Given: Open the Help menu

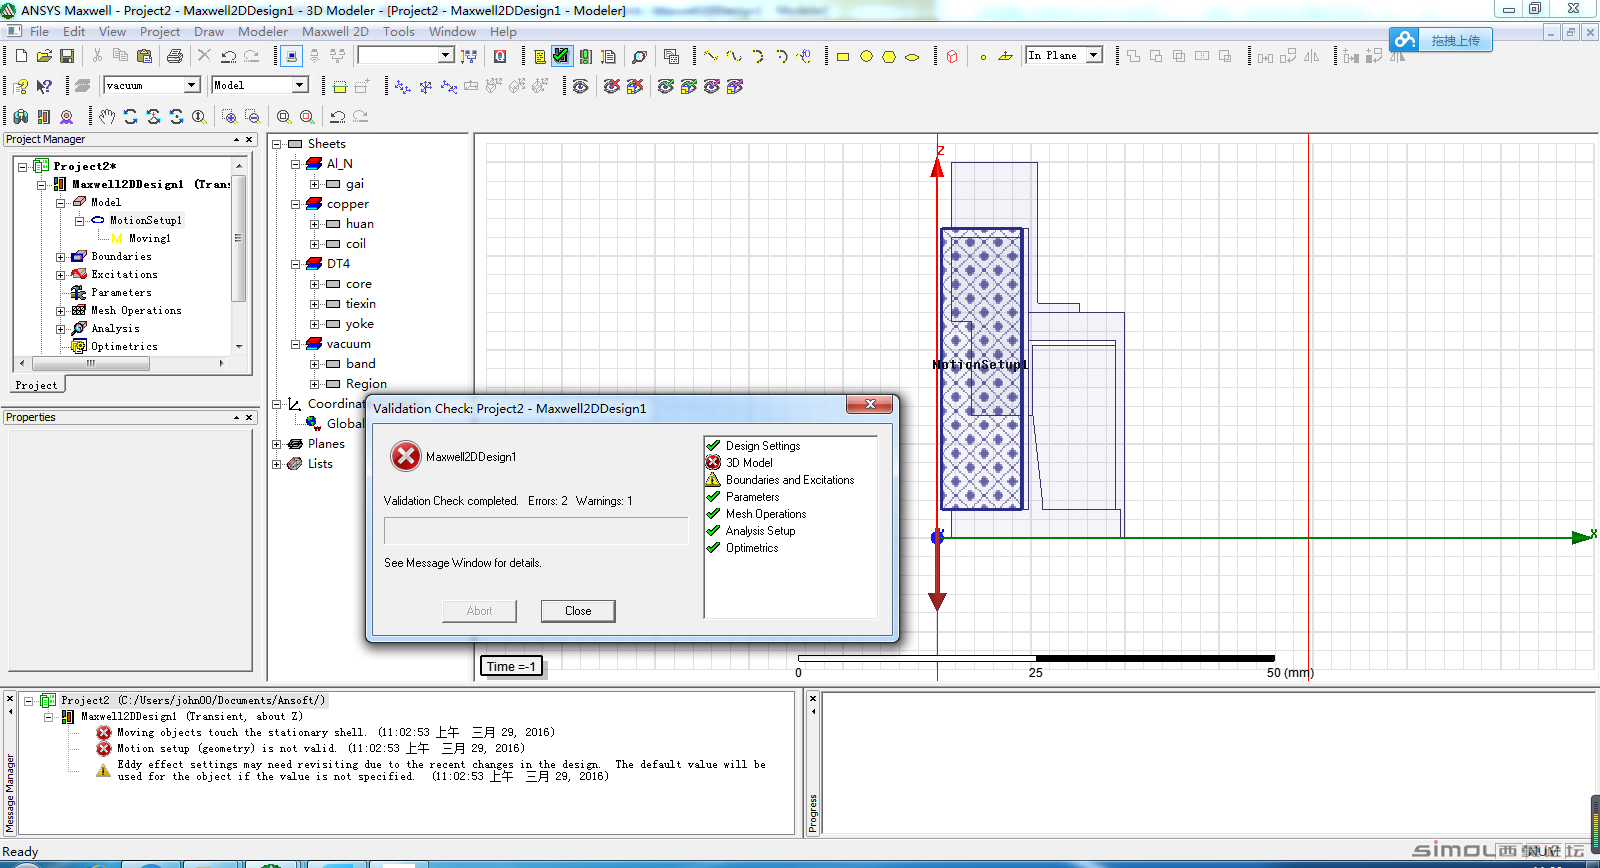Looking at the screenshot, I should coord(503,31).
